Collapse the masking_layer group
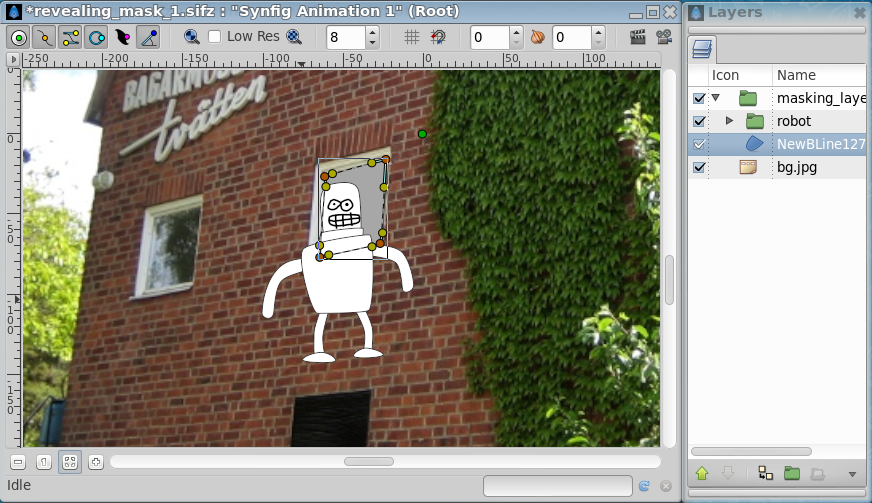This screenshot has height=503, width=872. [x=716, y=98]
